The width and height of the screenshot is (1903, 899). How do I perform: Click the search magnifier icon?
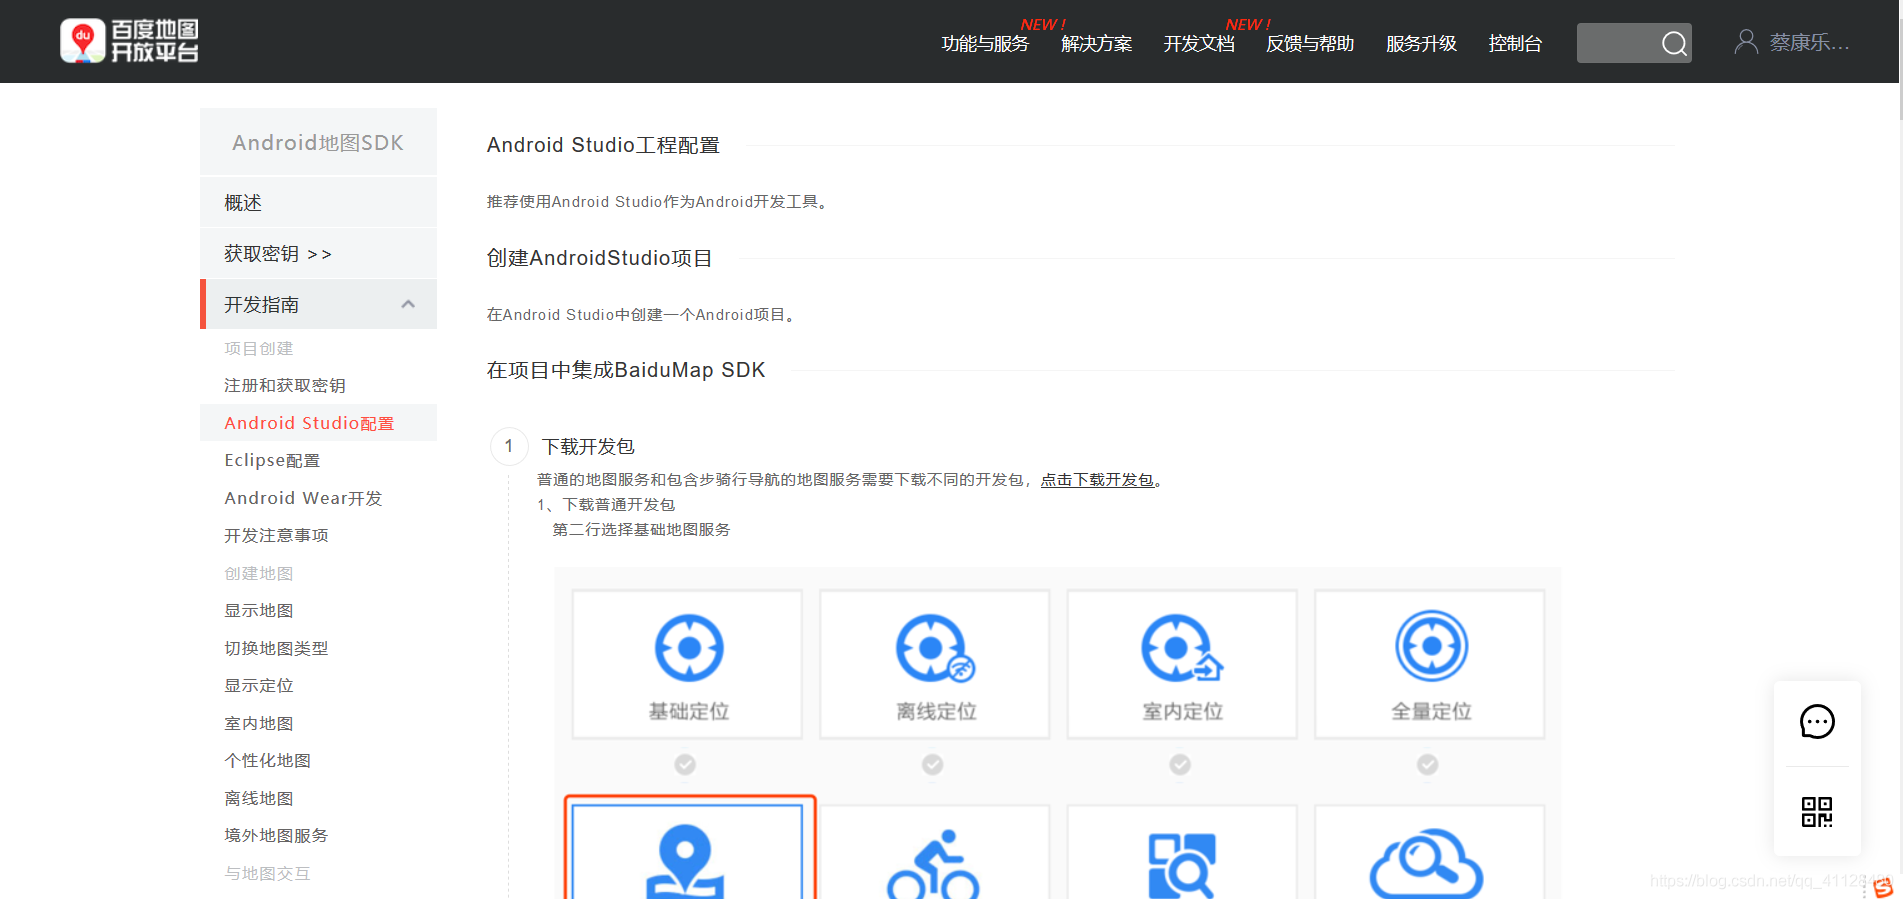point(1673,43)
